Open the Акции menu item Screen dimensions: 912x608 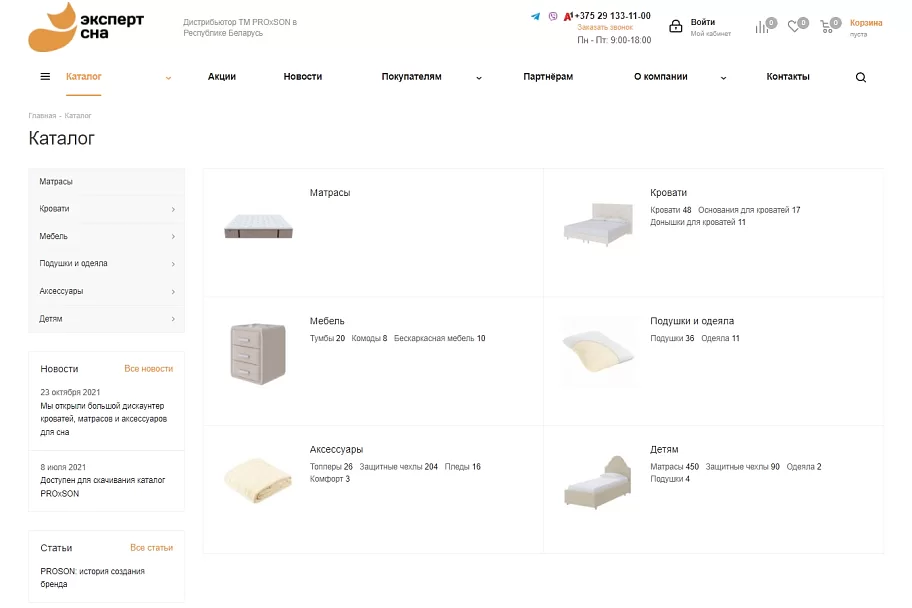tap(222, 76)
